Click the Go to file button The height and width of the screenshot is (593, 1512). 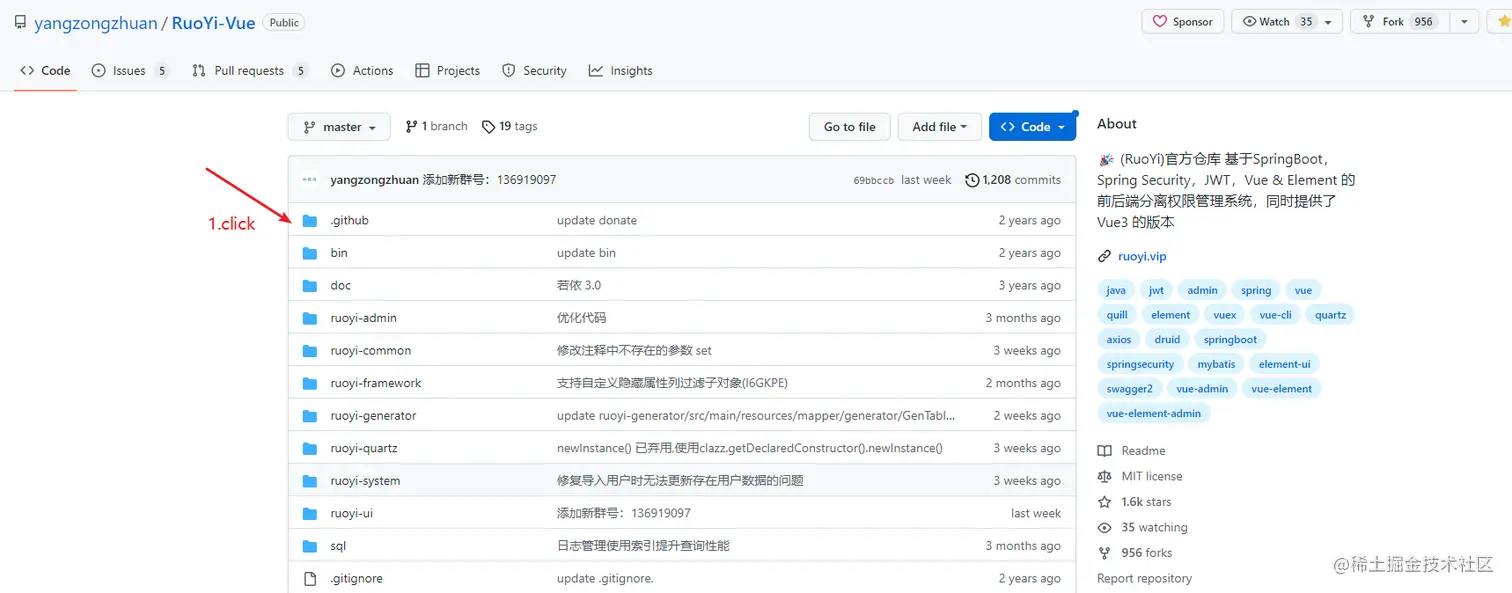click(x=850, y=127)
